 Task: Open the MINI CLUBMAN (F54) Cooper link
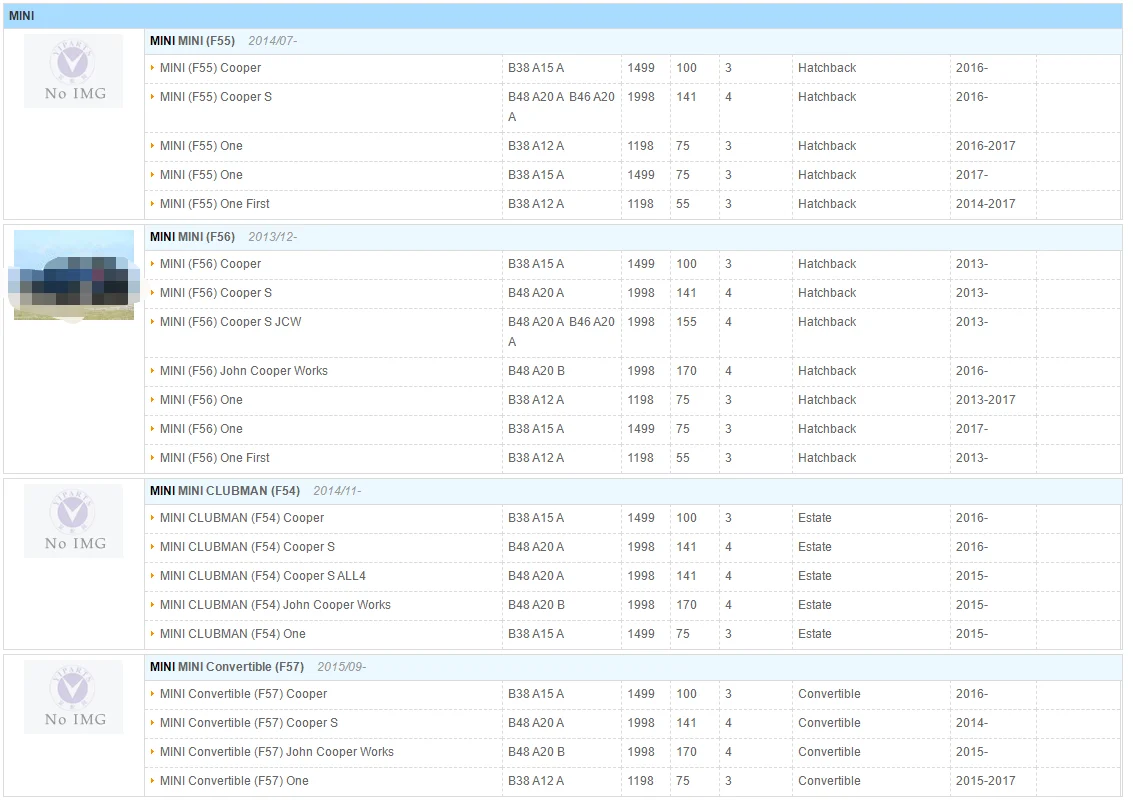241,517
